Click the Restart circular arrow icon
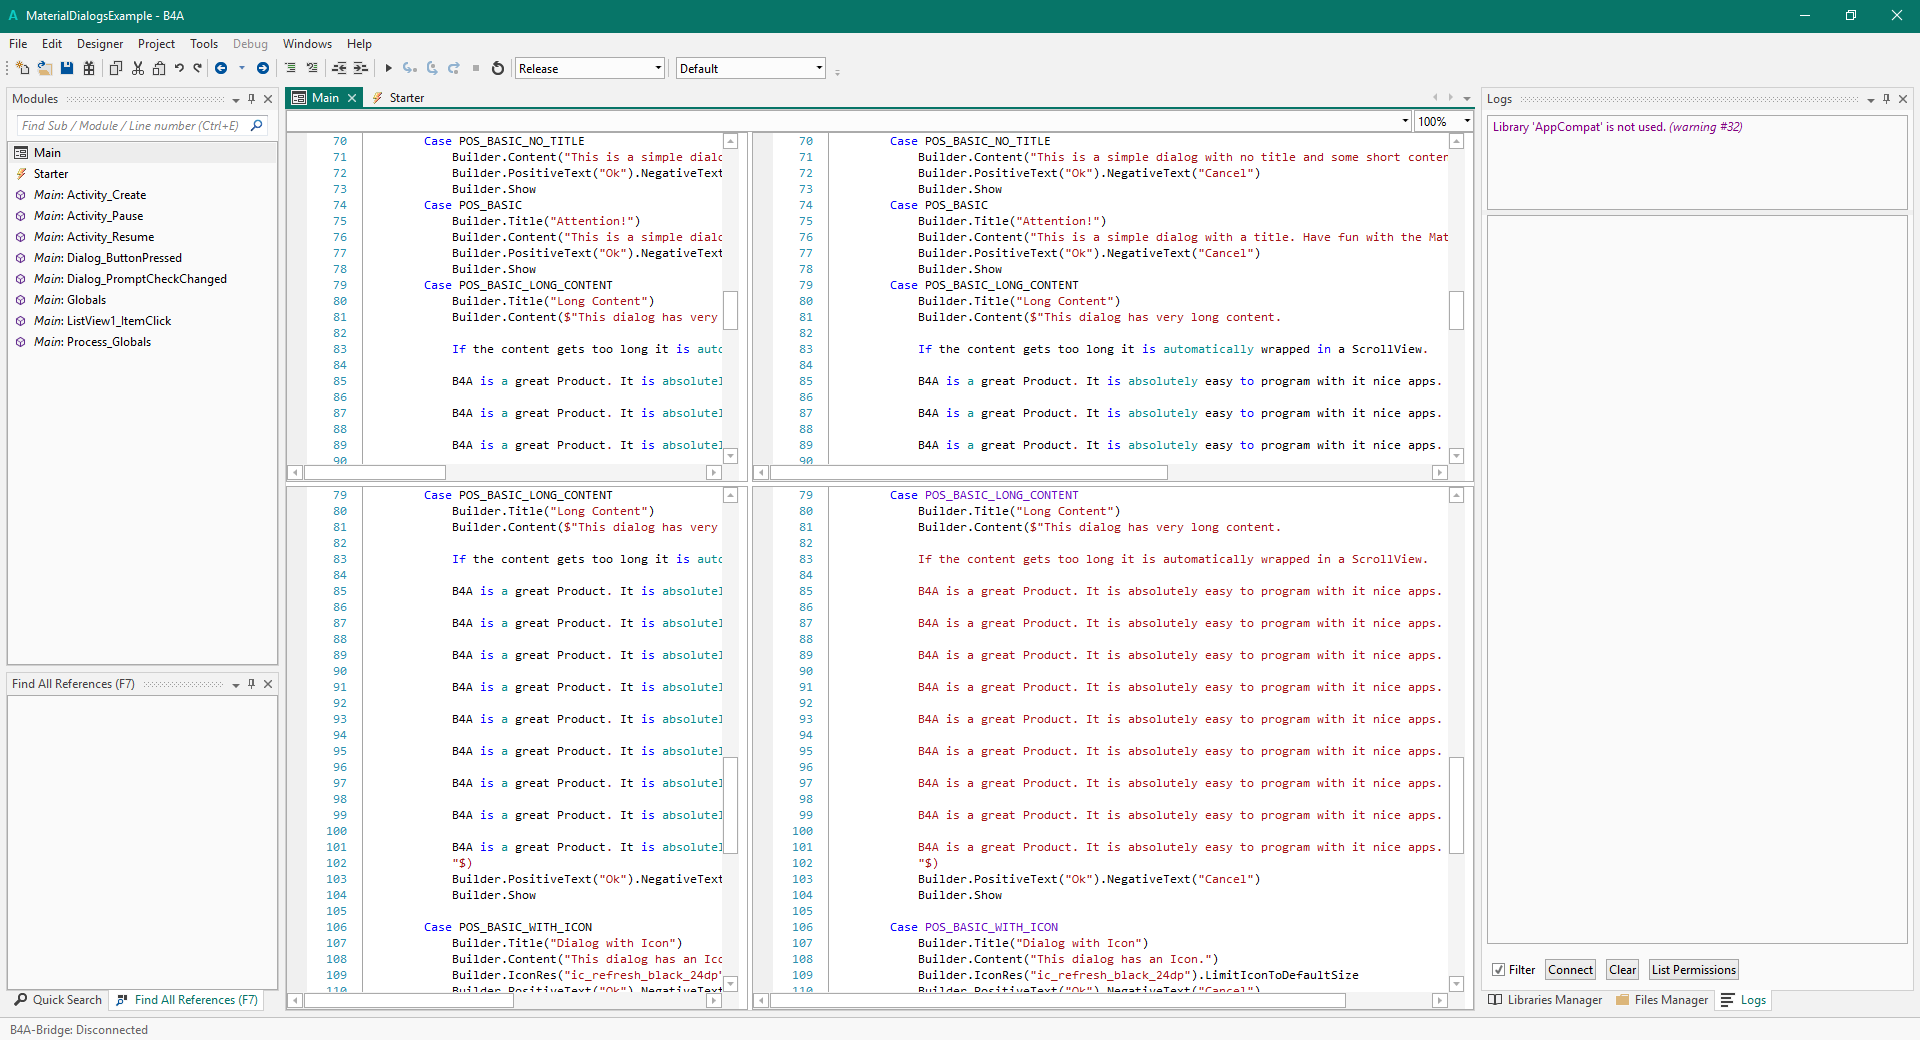The width and height of the screenshot is (1920, 1040). coord(498,68)
